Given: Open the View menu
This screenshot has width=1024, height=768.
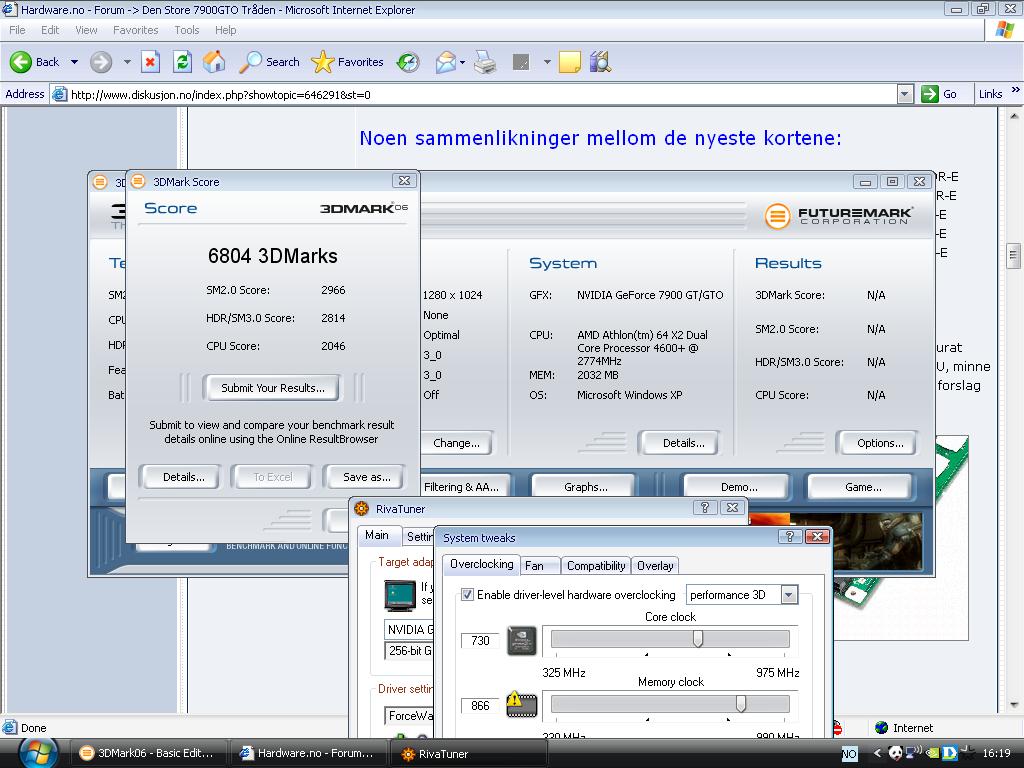Looking at the screenshot, I should 86,30.
